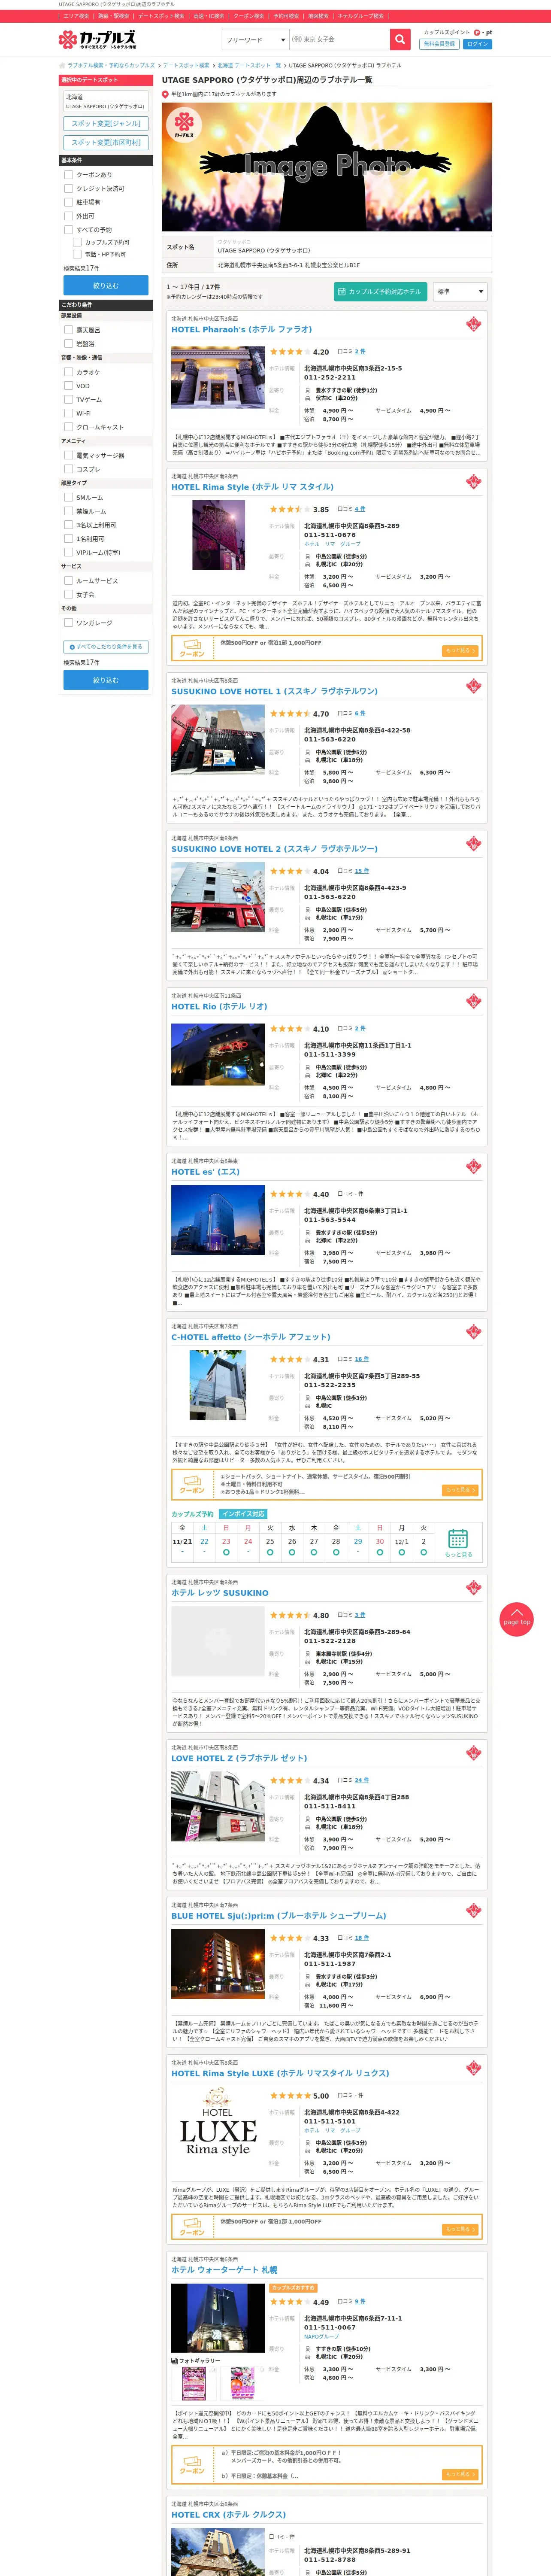Click the ログイン button
This screenshot has height=2576, width=551.
click(478, 44)
